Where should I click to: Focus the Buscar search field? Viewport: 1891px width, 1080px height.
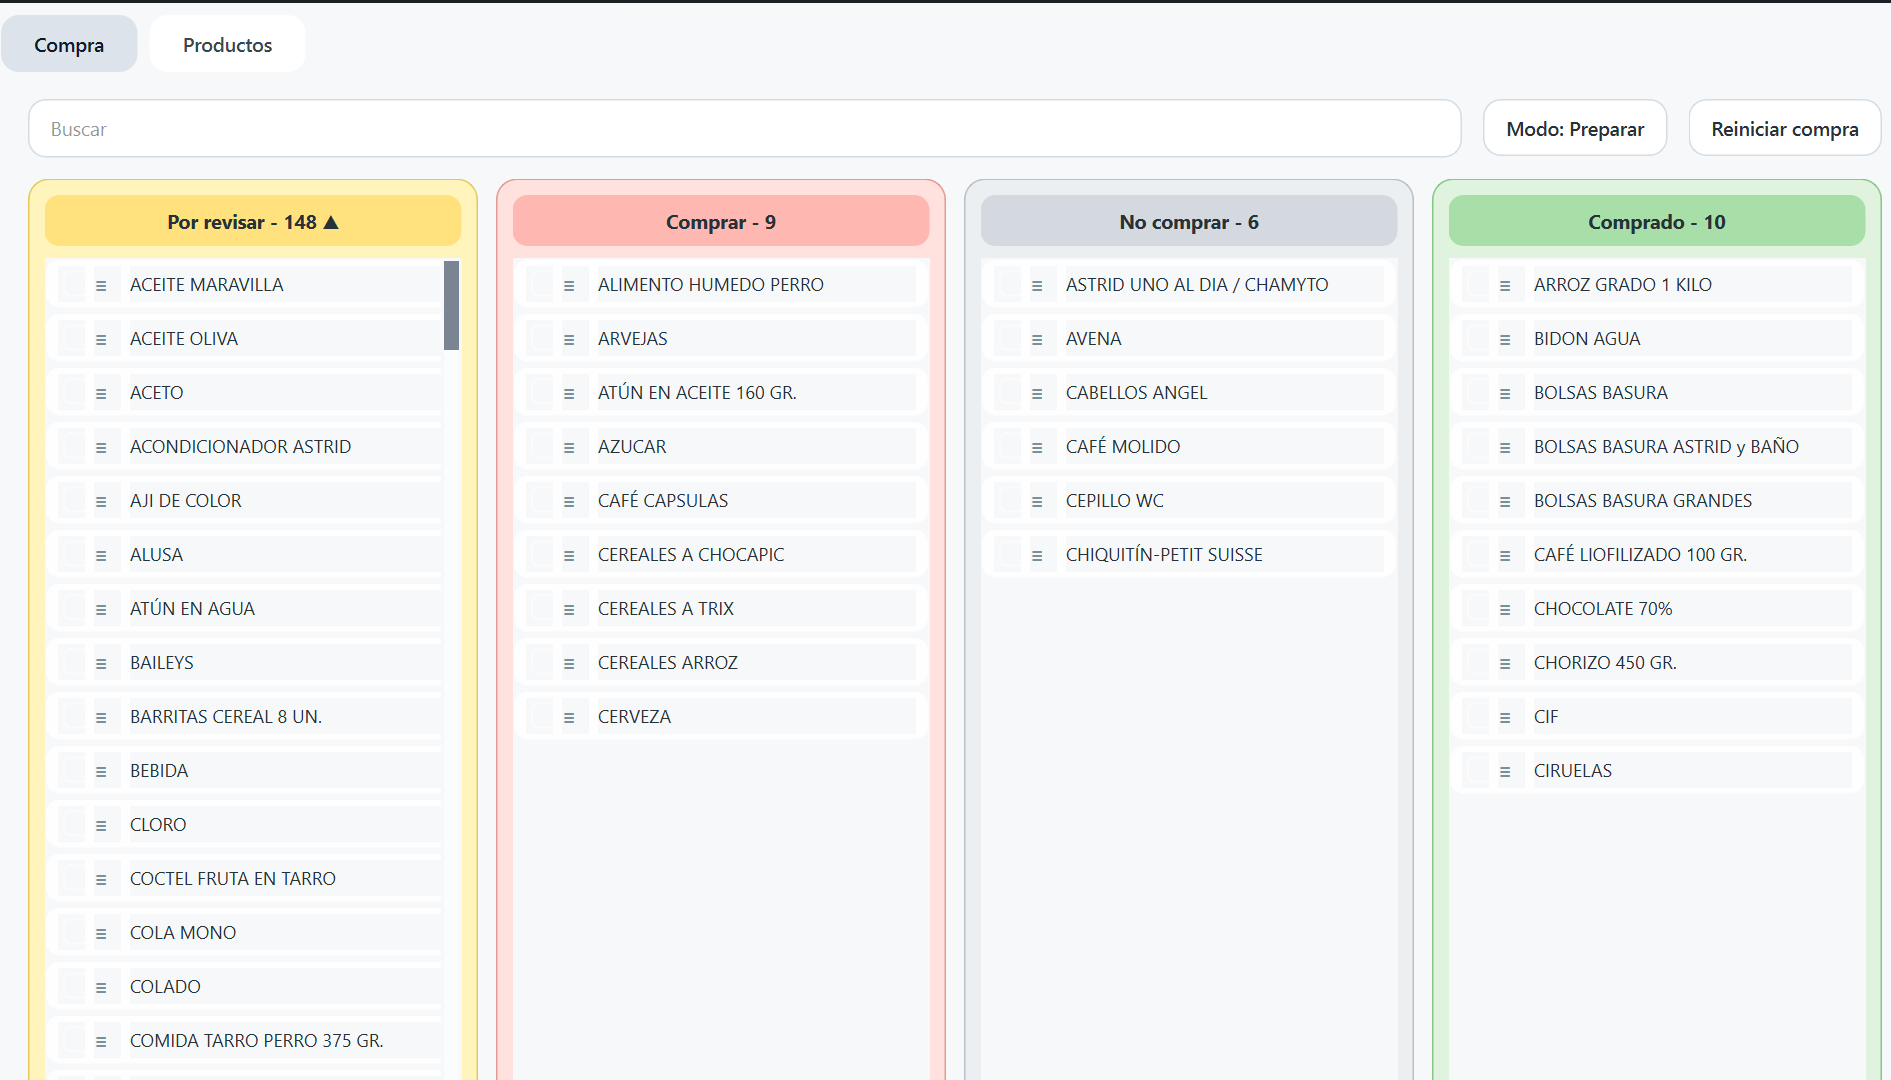pyautogui.click(x=745, y=129)
